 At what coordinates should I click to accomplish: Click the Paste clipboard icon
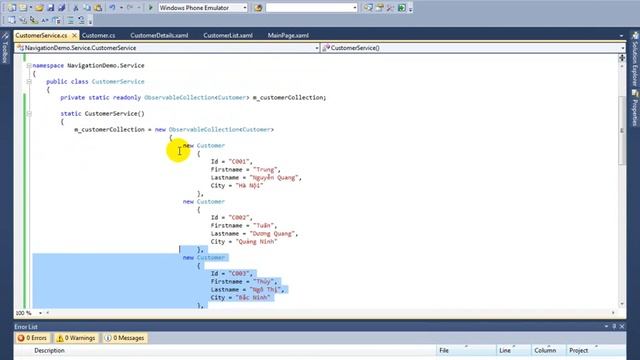tap(98, 8)
